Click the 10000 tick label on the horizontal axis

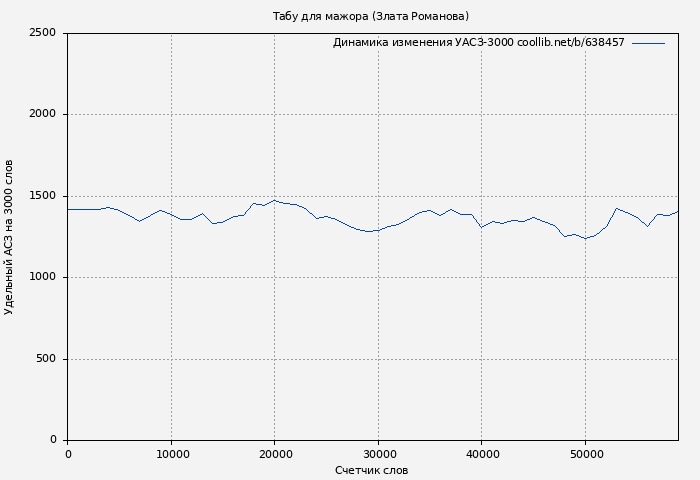[x=171, y=455]
